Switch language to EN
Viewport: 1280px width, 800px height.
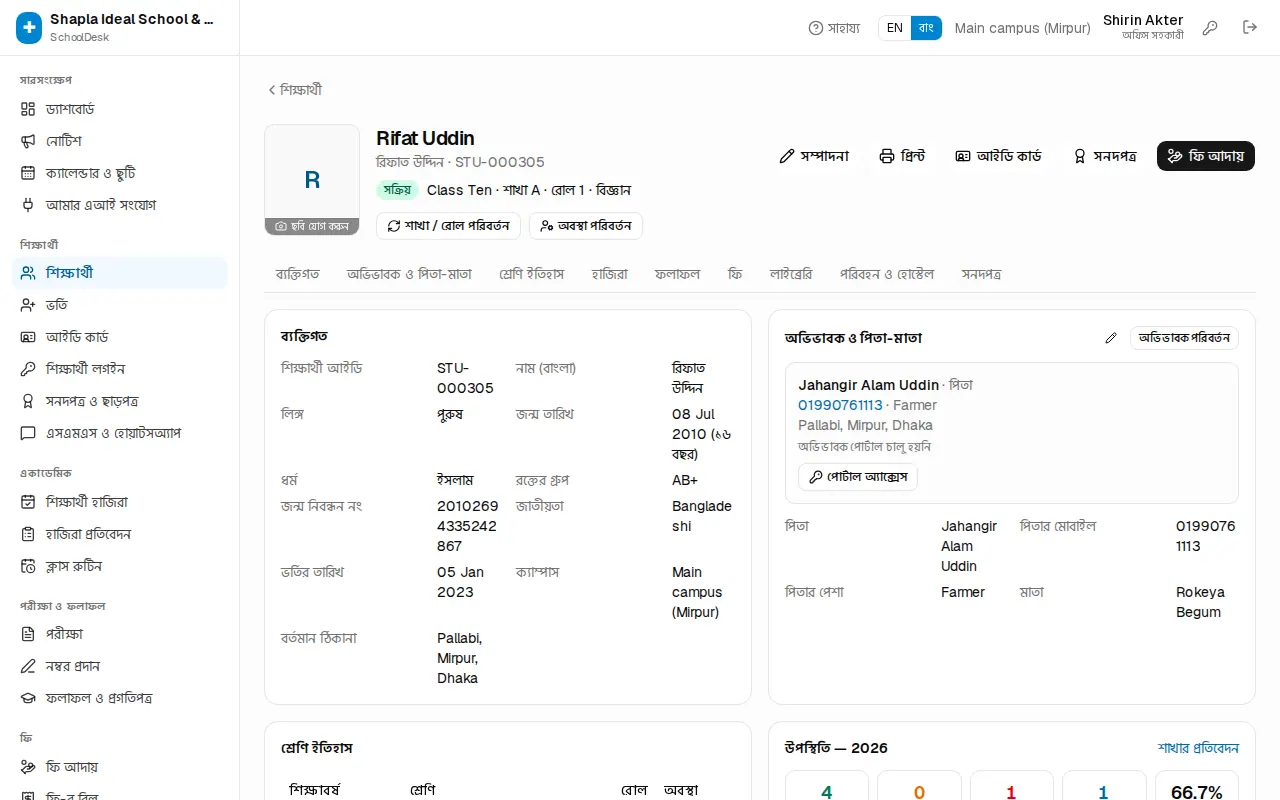895,28
